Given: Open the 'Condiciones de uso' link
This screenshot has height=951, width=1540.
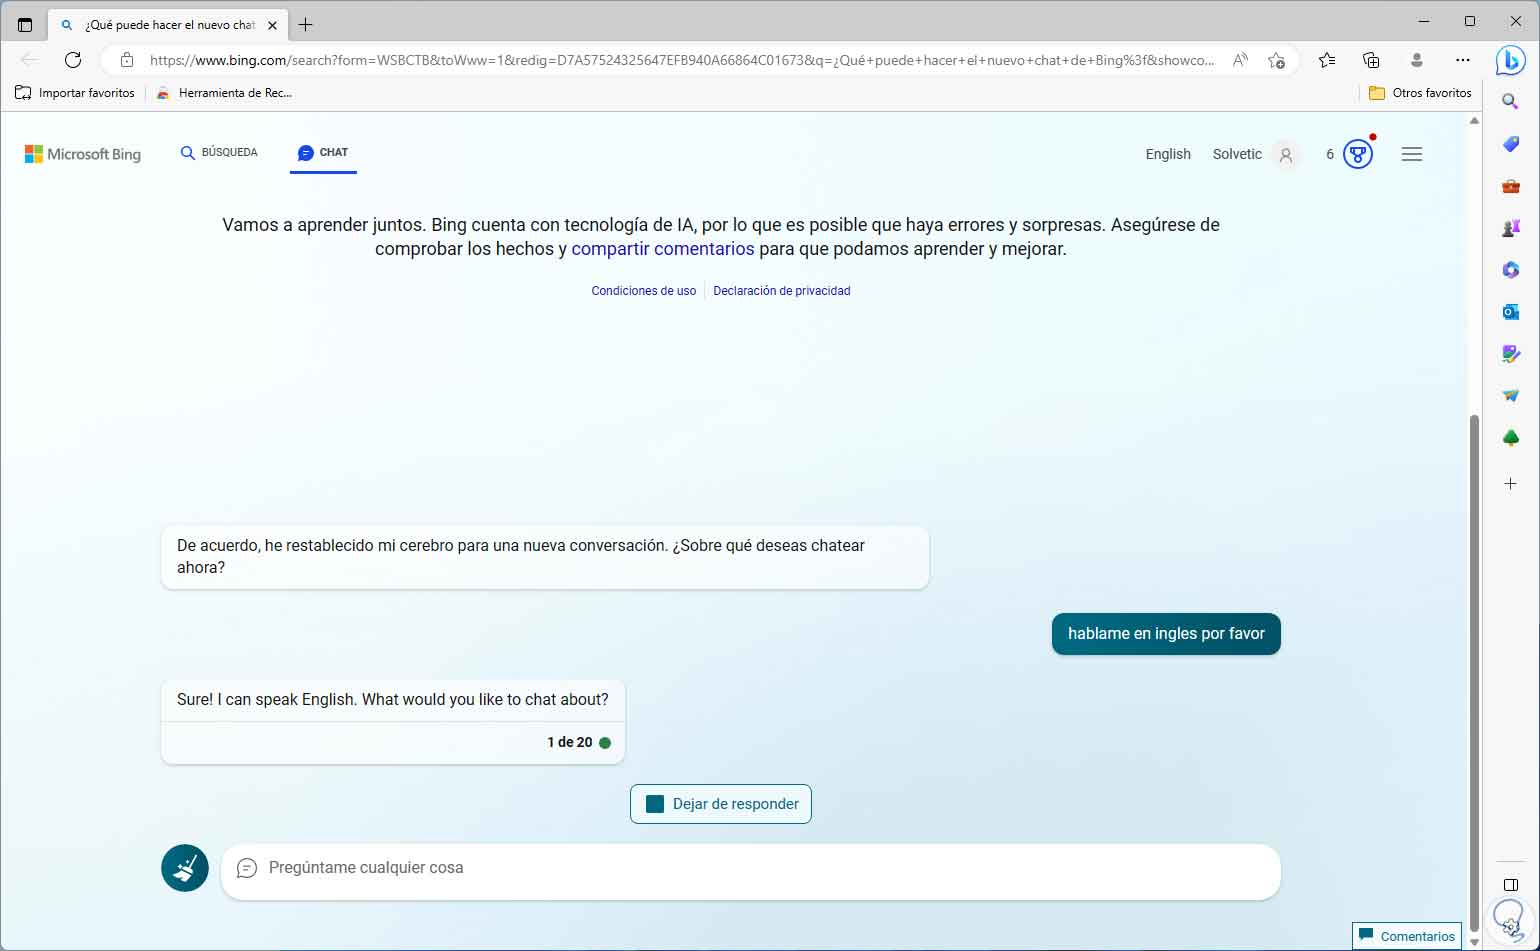Looking at the screenshot, I should pyautogui.click(x=644, y=291).
